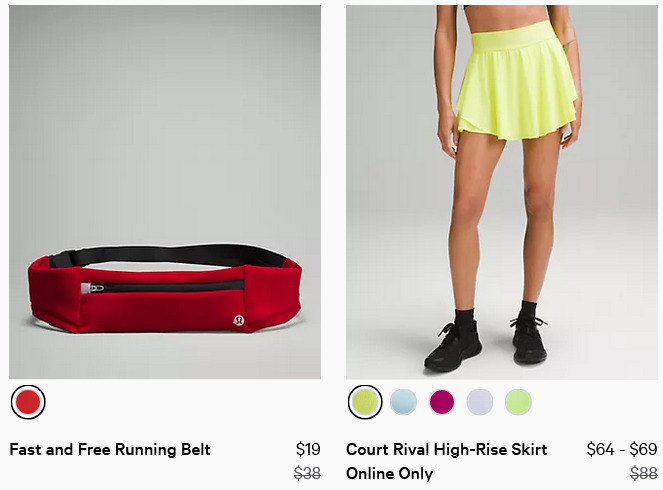The image size is (663, 490).
Task: Click the $64 - $69 price range
Action: click(x=622, y=449)
